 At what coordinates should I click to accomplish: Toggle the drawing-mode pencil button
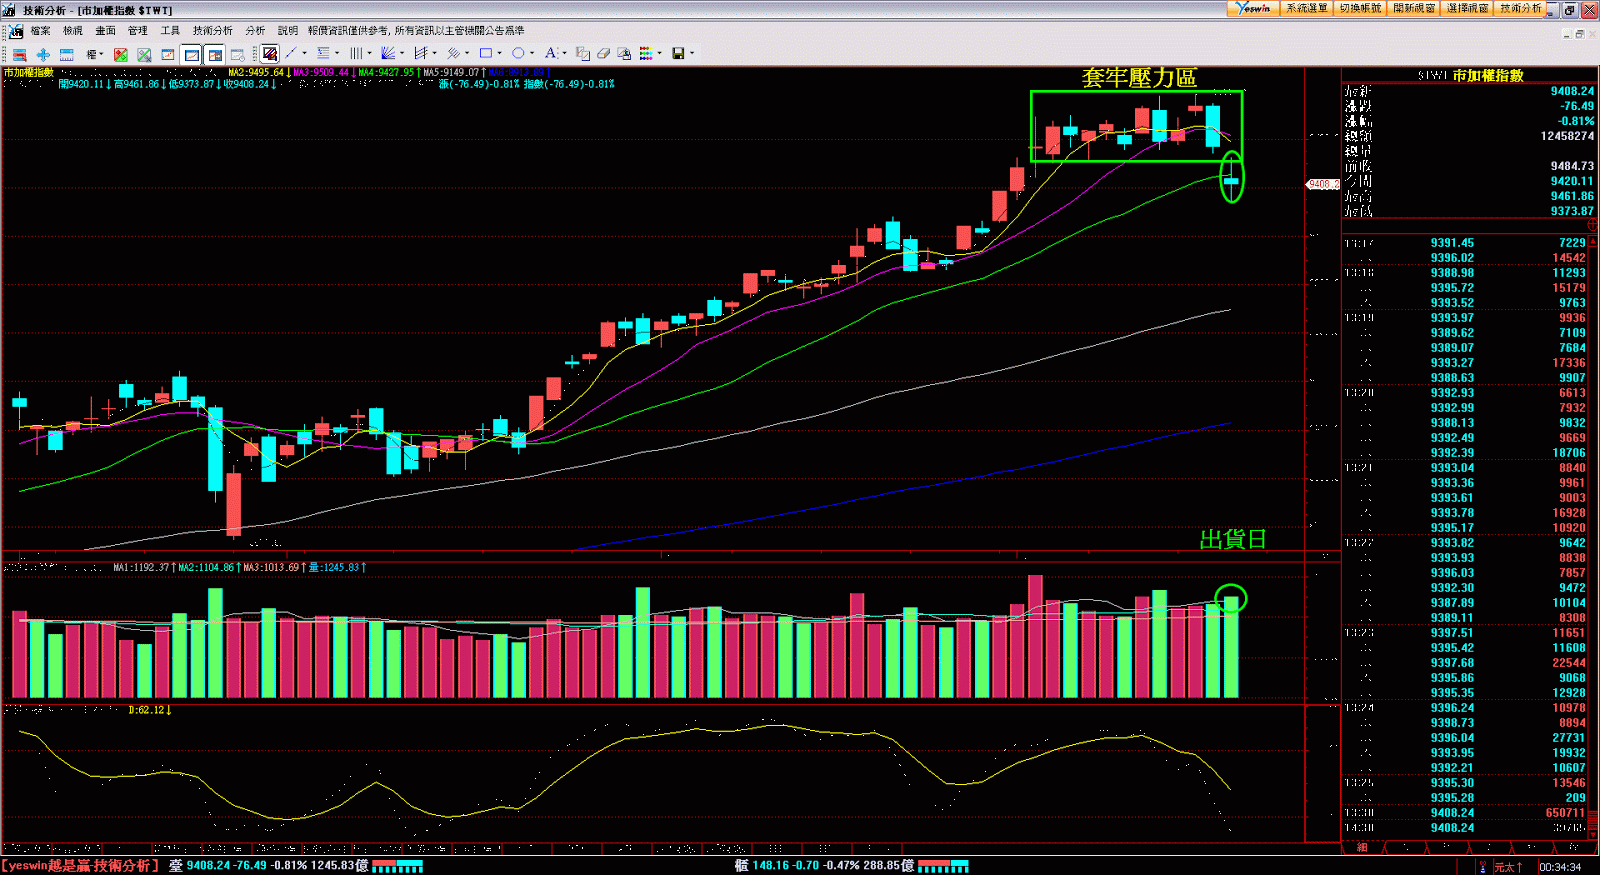(270, 54)
